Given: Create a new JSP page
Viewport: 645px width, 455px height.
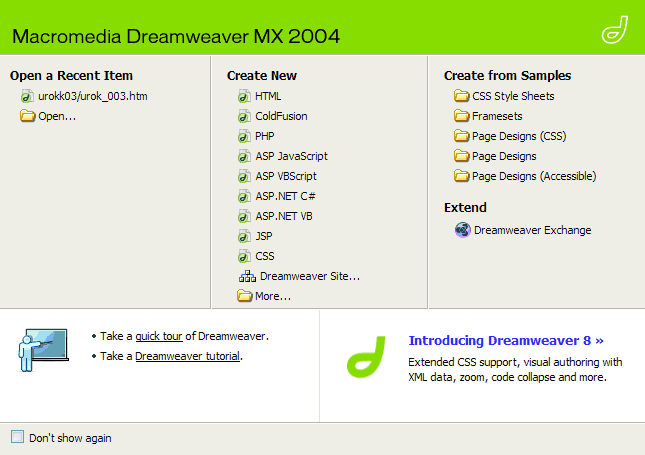Looking at the screenshot, I should pyautogui.click(x=264, y=236).
